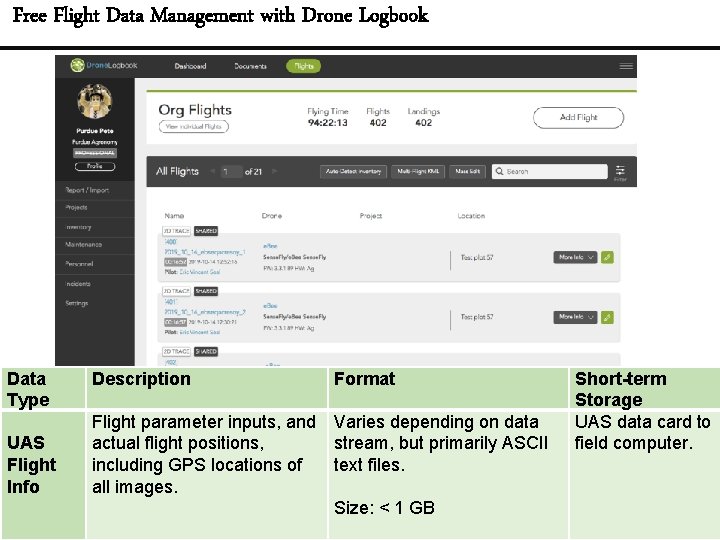The height and width of the screenshot is (540, 720).
Task: Click View Individual Flights button
Action: click(x=194, y=126)
